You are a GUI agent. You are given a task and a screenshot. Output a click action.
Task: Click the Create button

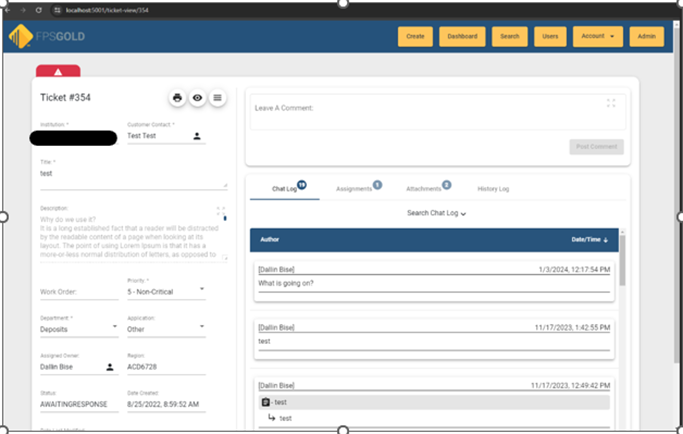(x=415, y=36)
